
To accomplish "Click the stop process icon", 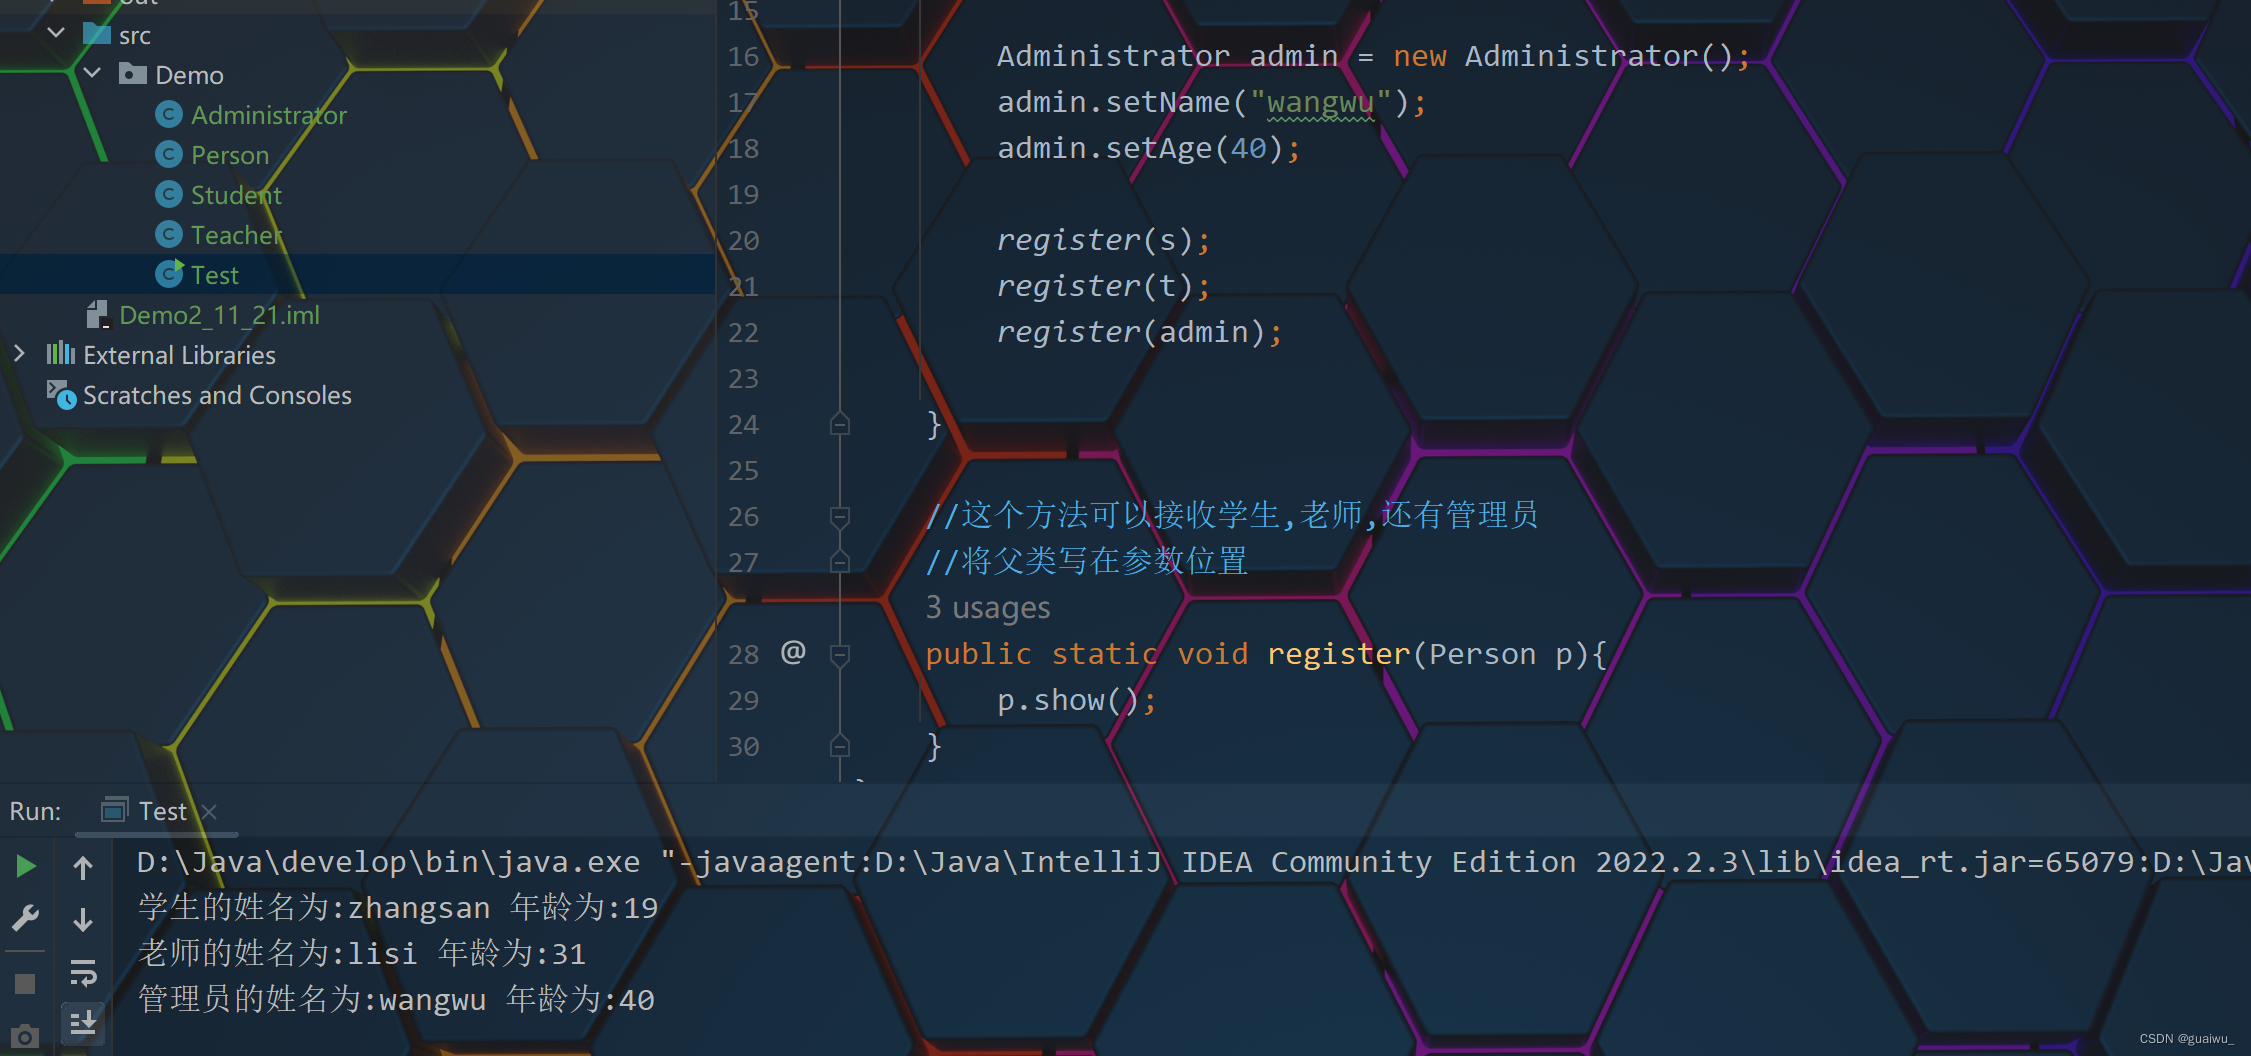I will click(25, 983).
